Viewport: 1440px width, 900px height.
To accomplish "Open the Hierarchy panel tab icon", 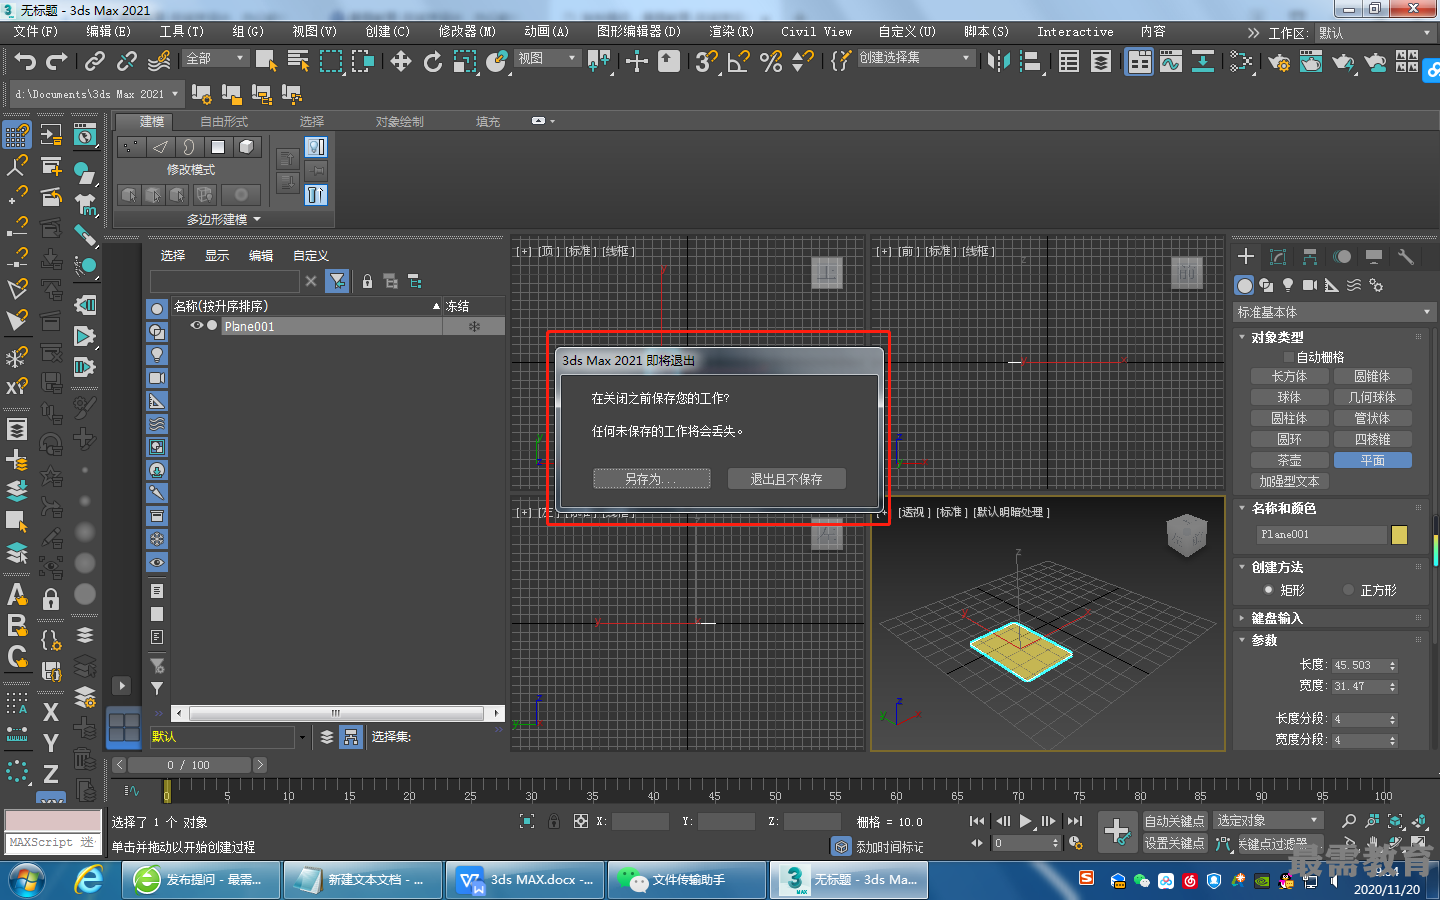I will [1310, 257].
